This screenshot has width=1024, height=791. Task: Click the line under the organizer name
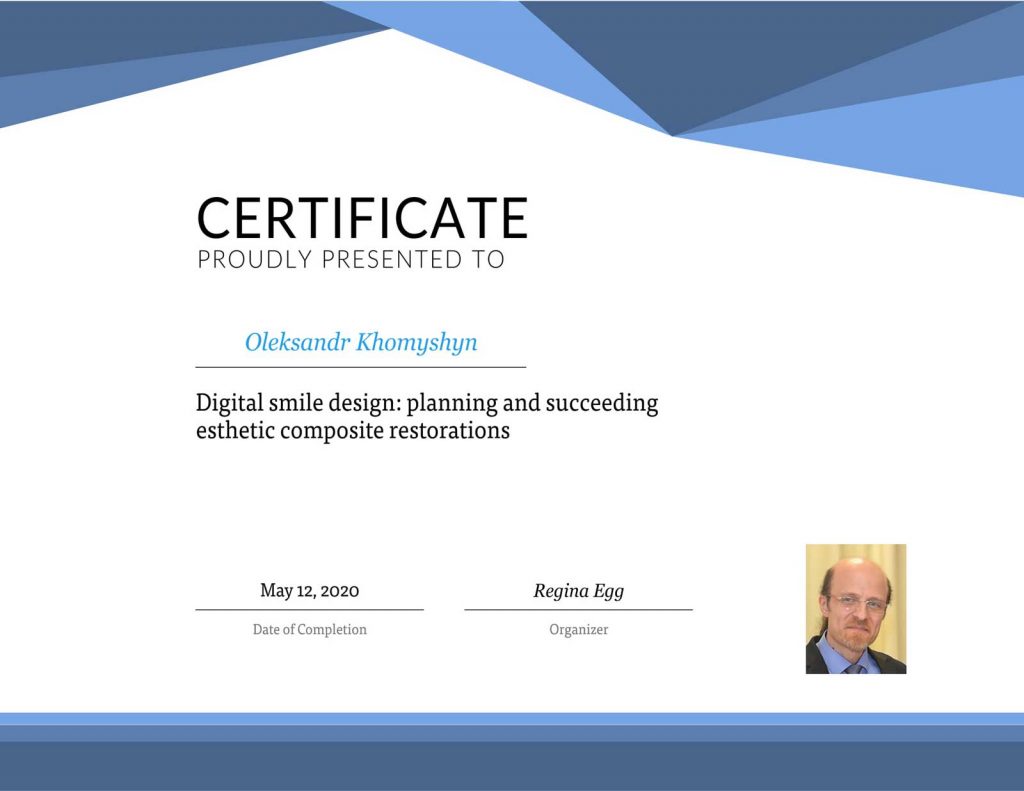tap(578, 609)
